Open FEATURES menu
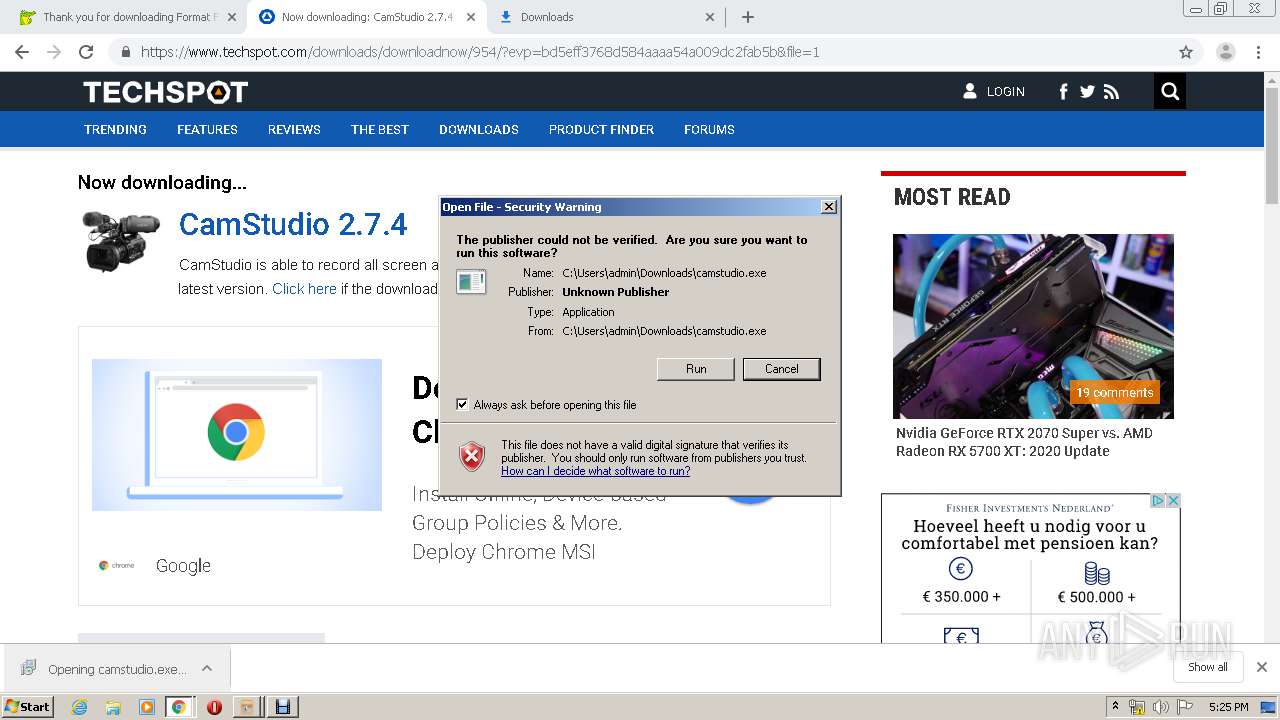Viewport: 1280px width, 720px height. [x=207, y=129]
